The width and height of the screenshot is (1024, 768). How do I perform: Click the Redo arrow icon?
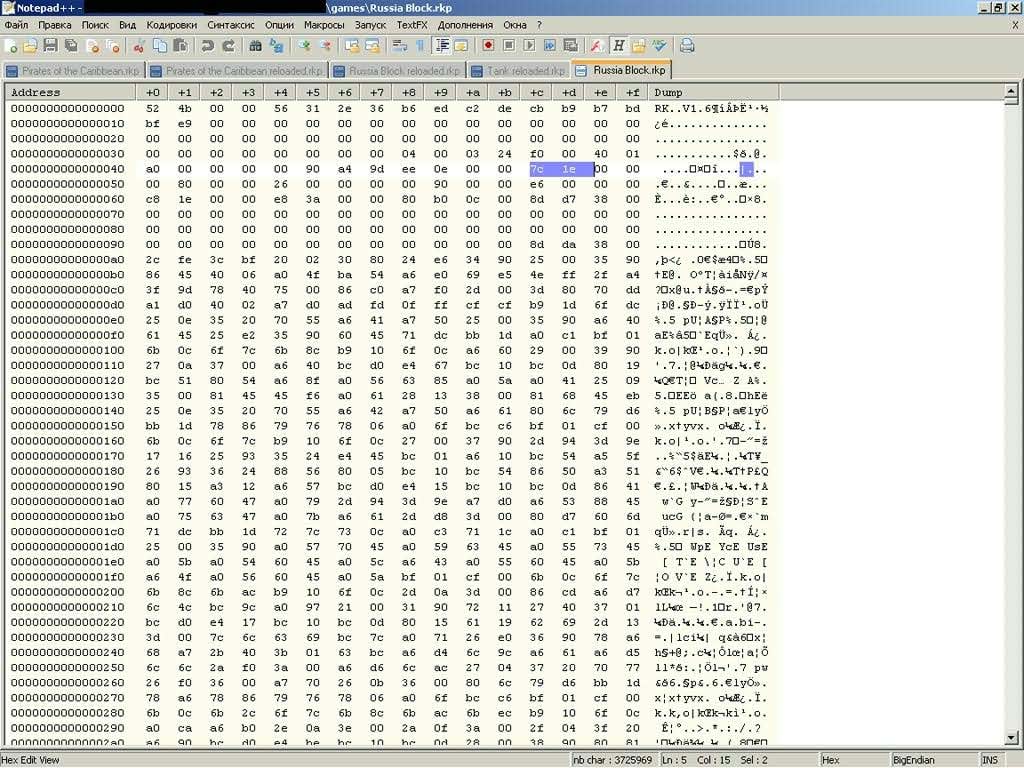(x=229, y=46)
